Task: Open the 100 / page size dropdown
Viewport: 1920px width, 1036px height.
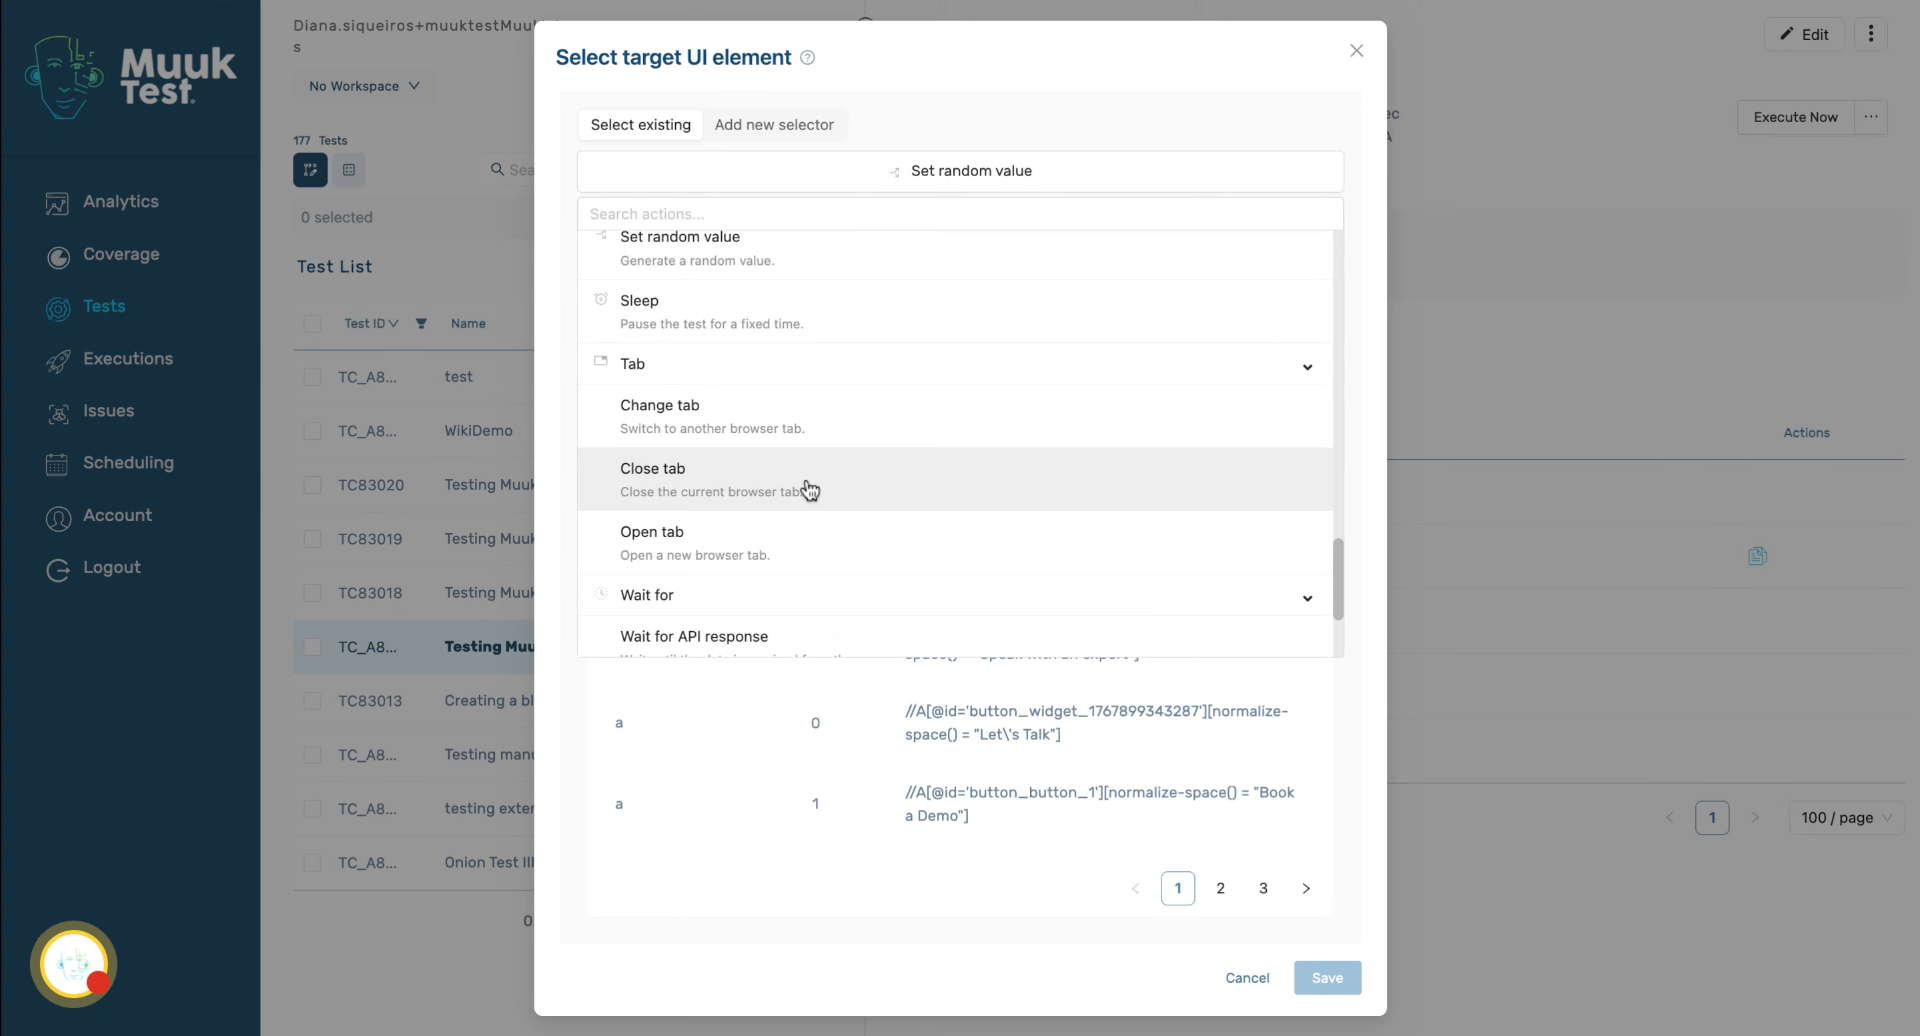Action: pos(1846,818)
